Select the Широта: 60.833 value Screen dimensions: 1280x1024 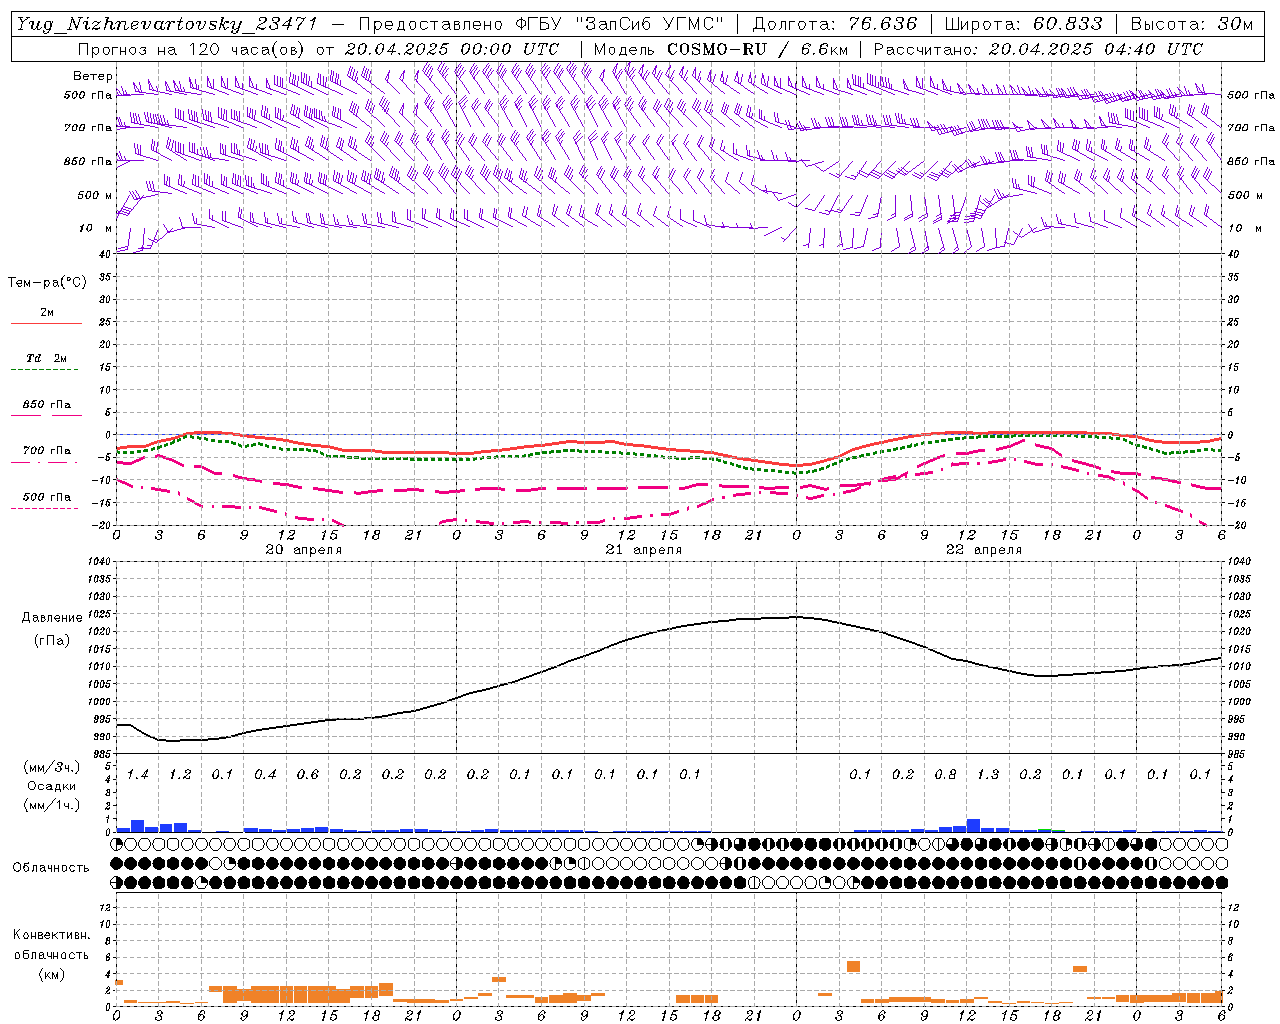coord(1023,24)
